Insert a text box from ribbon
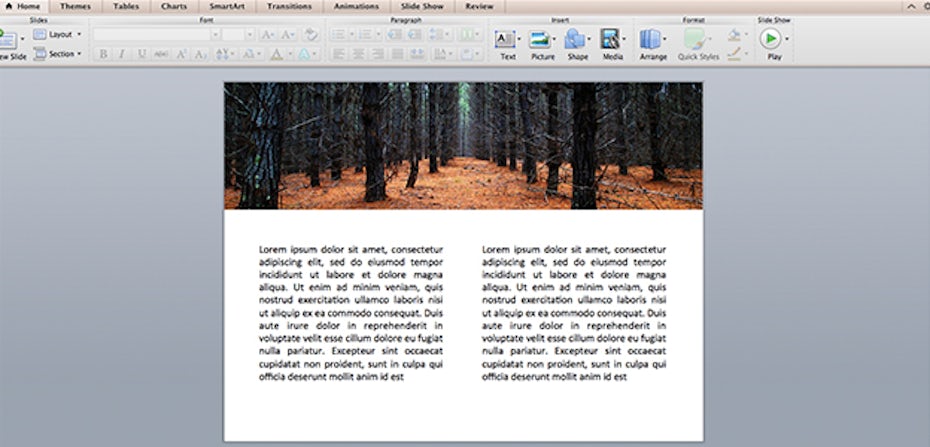This screenshot has height=447, width=930. pos(506,40)
